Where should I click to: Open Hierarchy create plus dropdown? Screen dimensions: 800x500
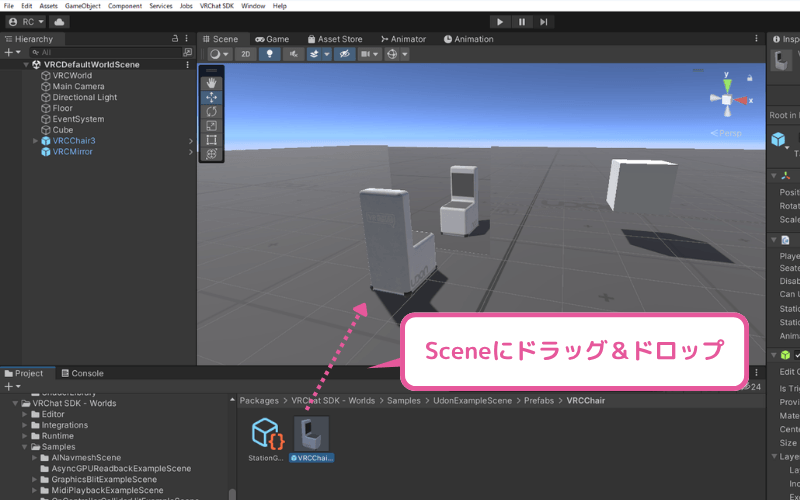(12, 53)
